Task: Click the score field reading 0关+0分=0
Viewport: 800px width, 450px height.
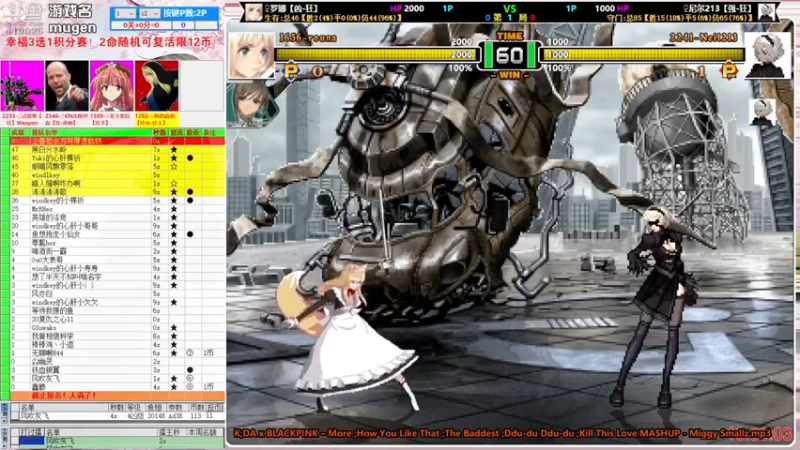Action: tap(141, 25)
